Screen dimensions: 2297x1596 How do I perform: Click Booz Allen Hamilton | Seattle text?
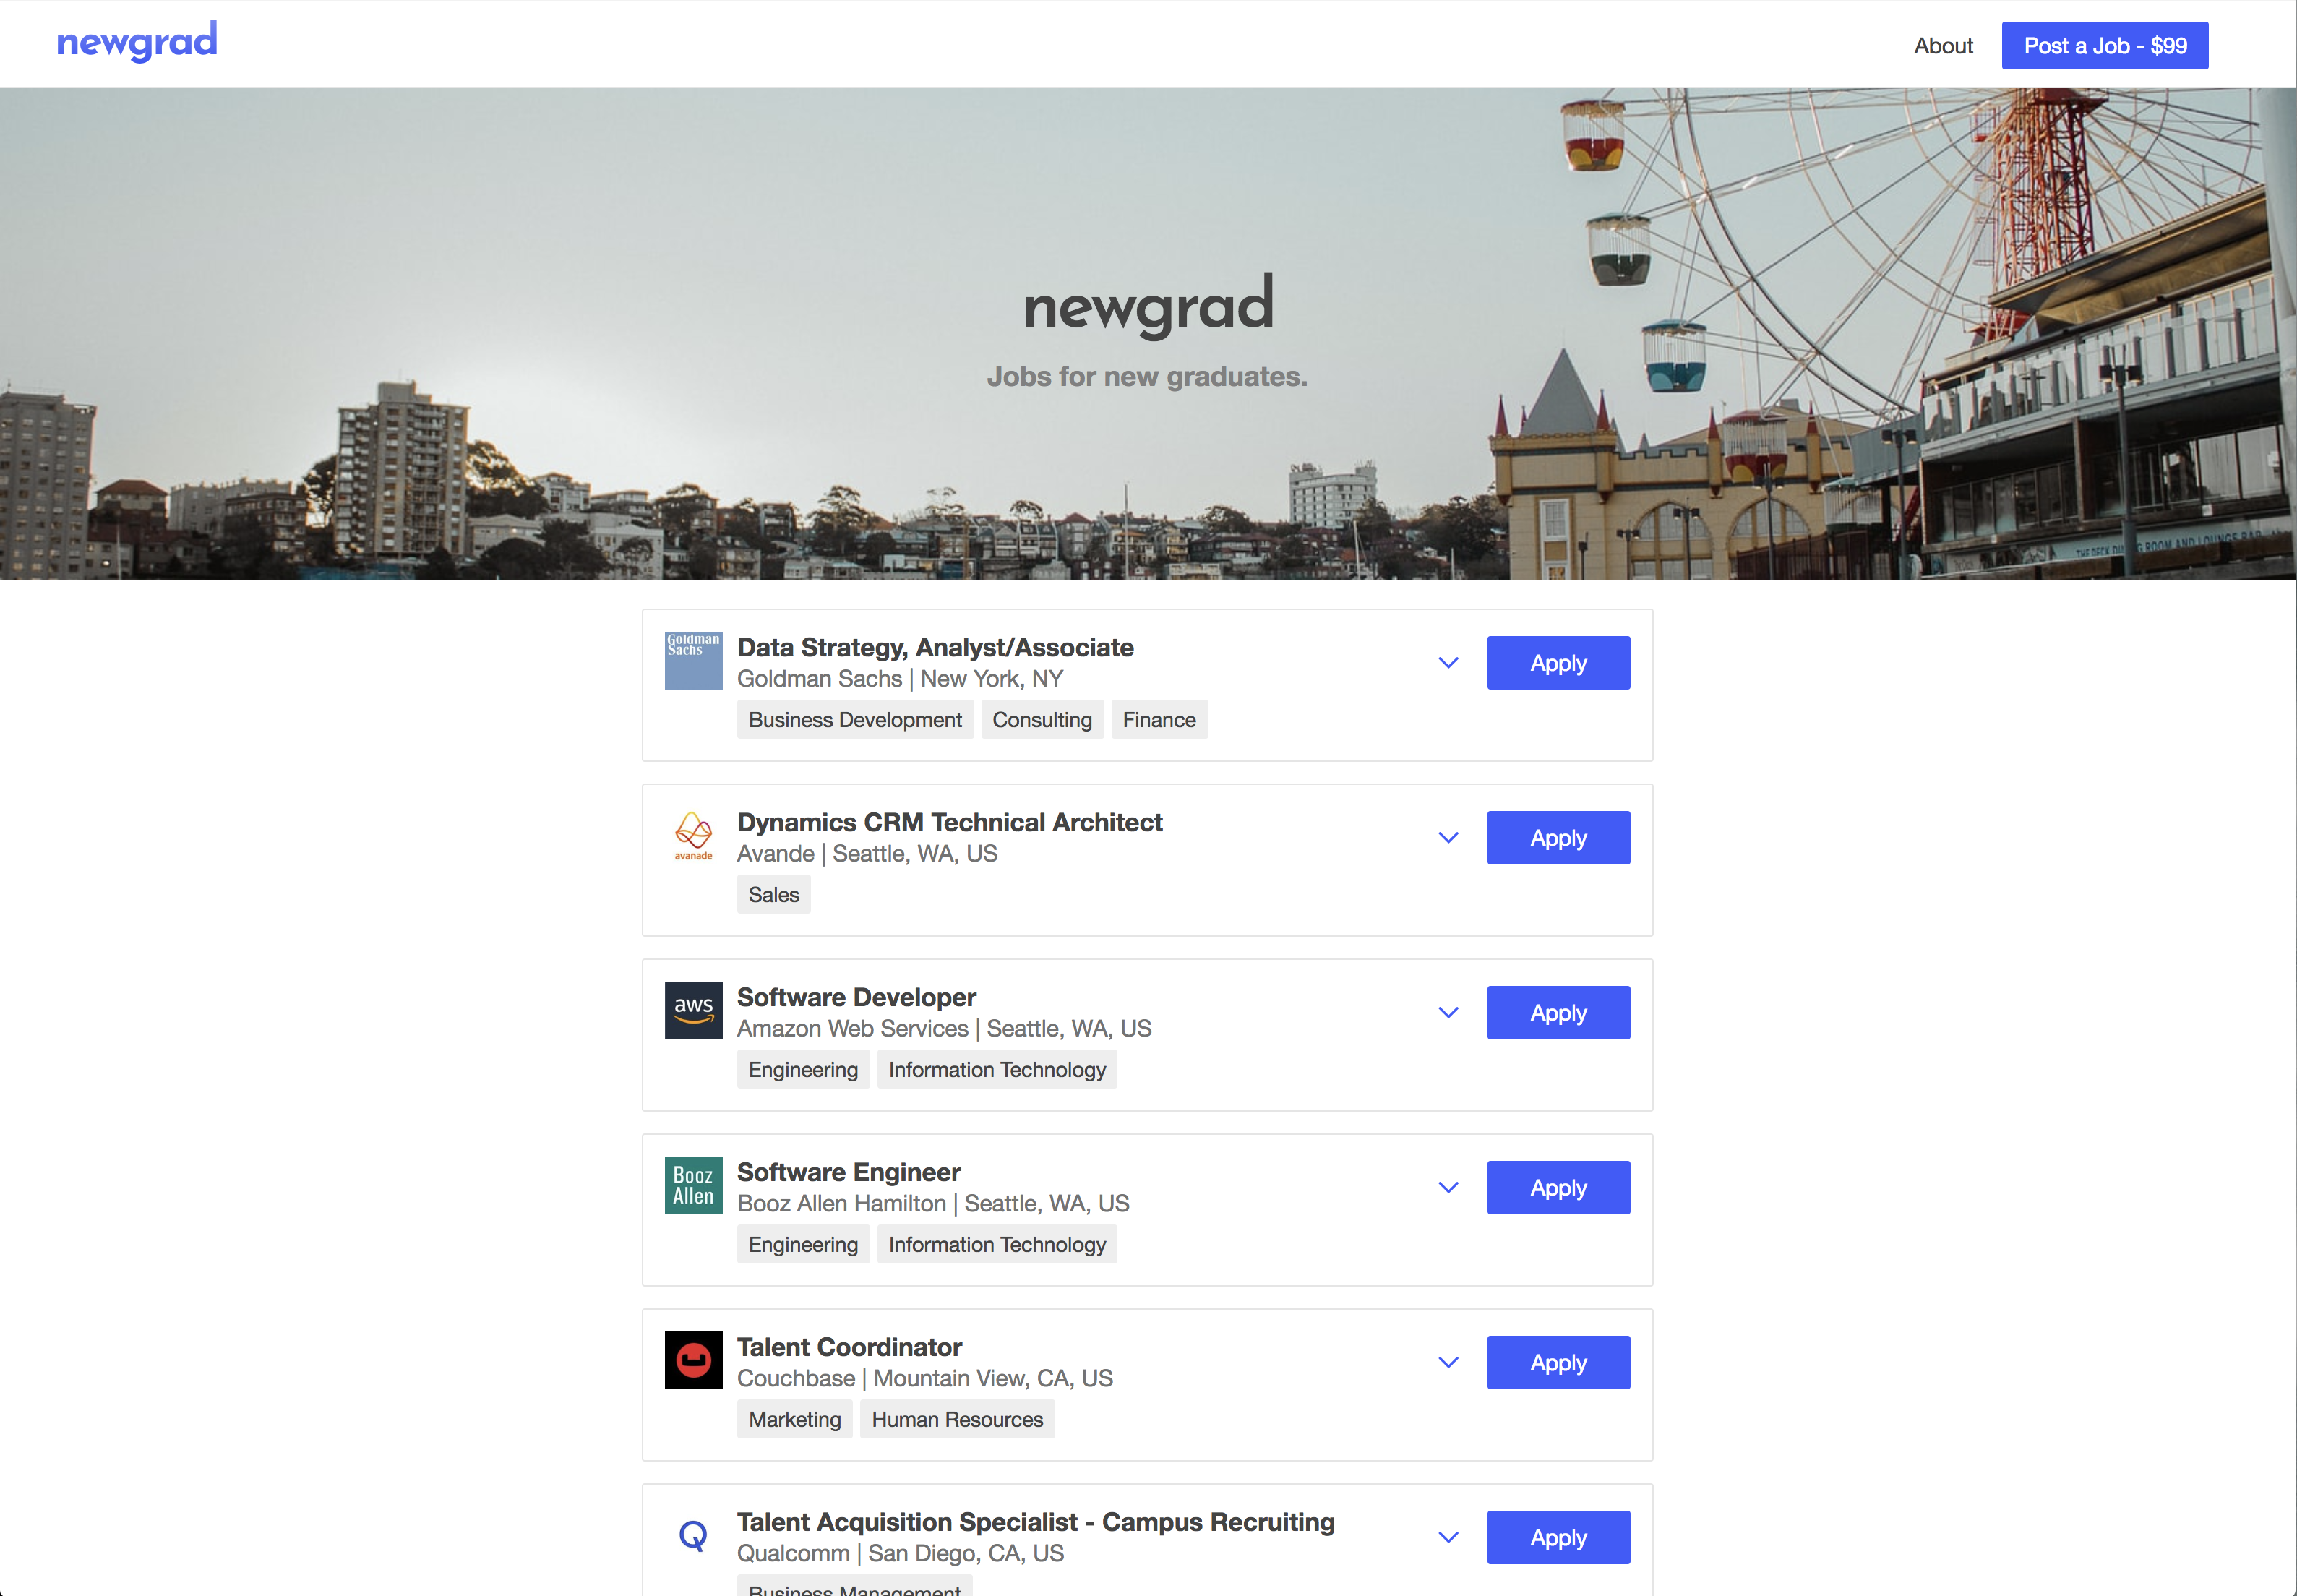933,1204
